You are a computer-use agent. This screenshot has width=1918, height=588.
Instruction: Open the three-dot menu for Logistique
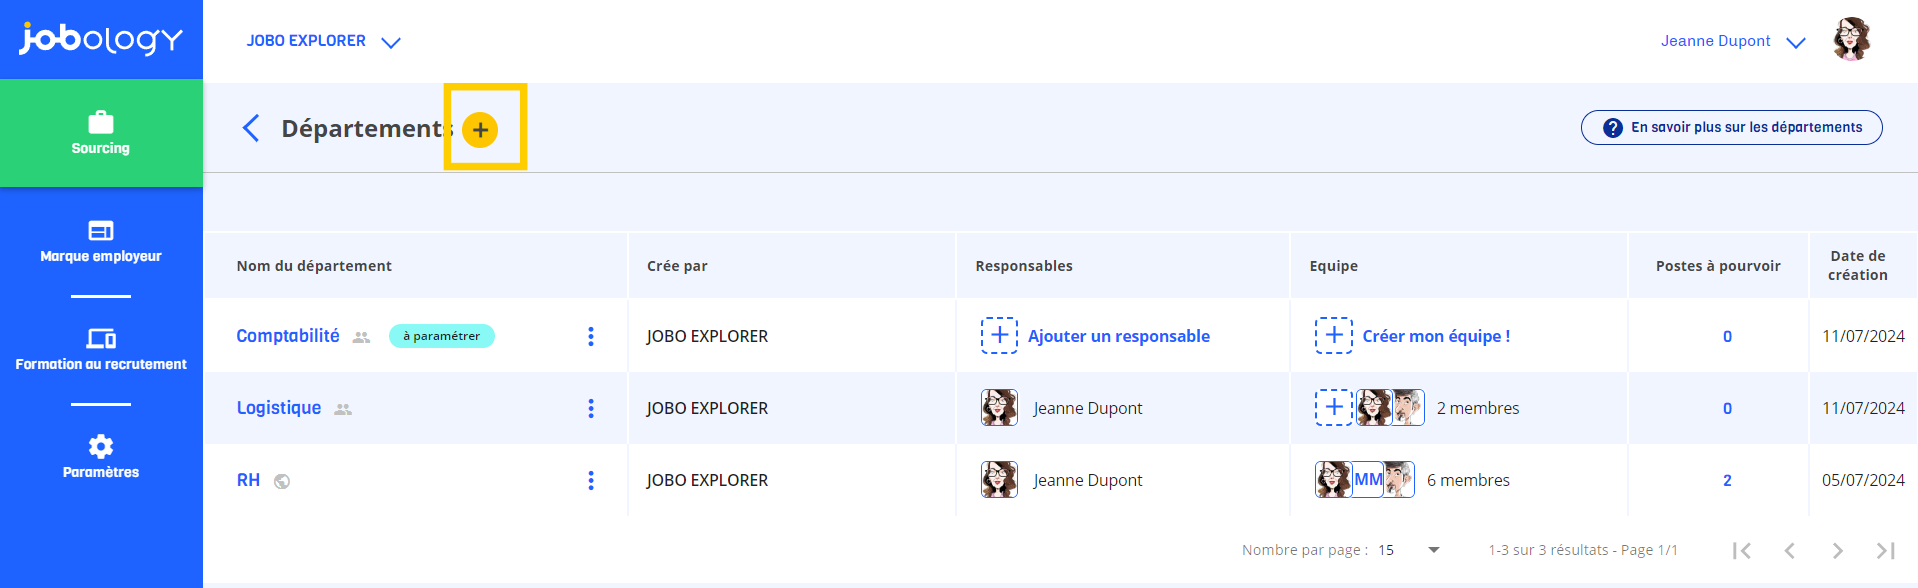pos(591,408)
